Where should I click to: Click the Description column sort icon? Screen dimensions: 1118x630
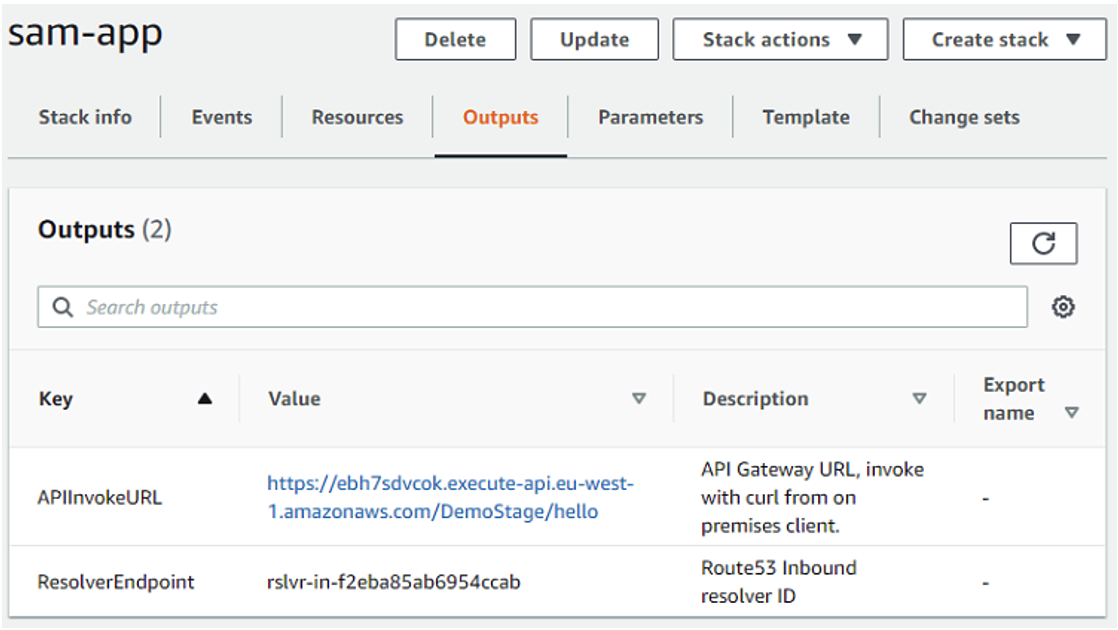click(919, 398)
